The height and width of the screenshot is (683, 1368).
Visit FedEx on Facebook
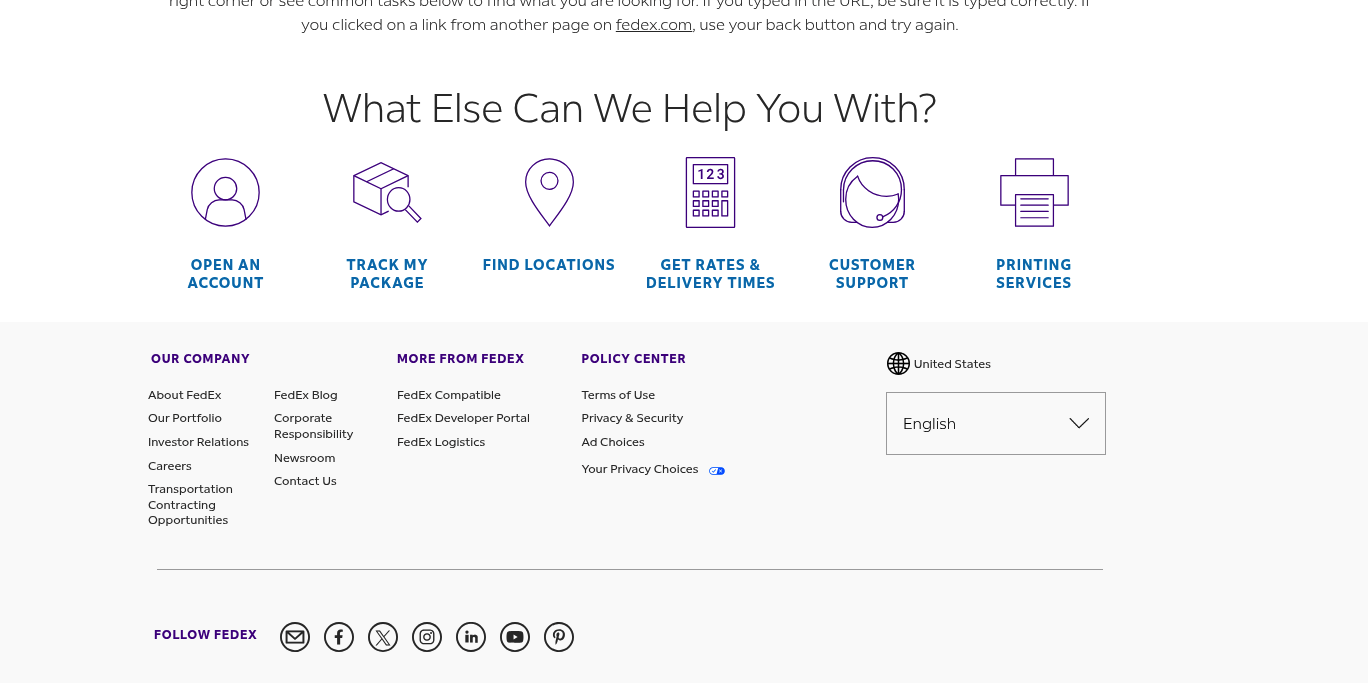[339, 637]
